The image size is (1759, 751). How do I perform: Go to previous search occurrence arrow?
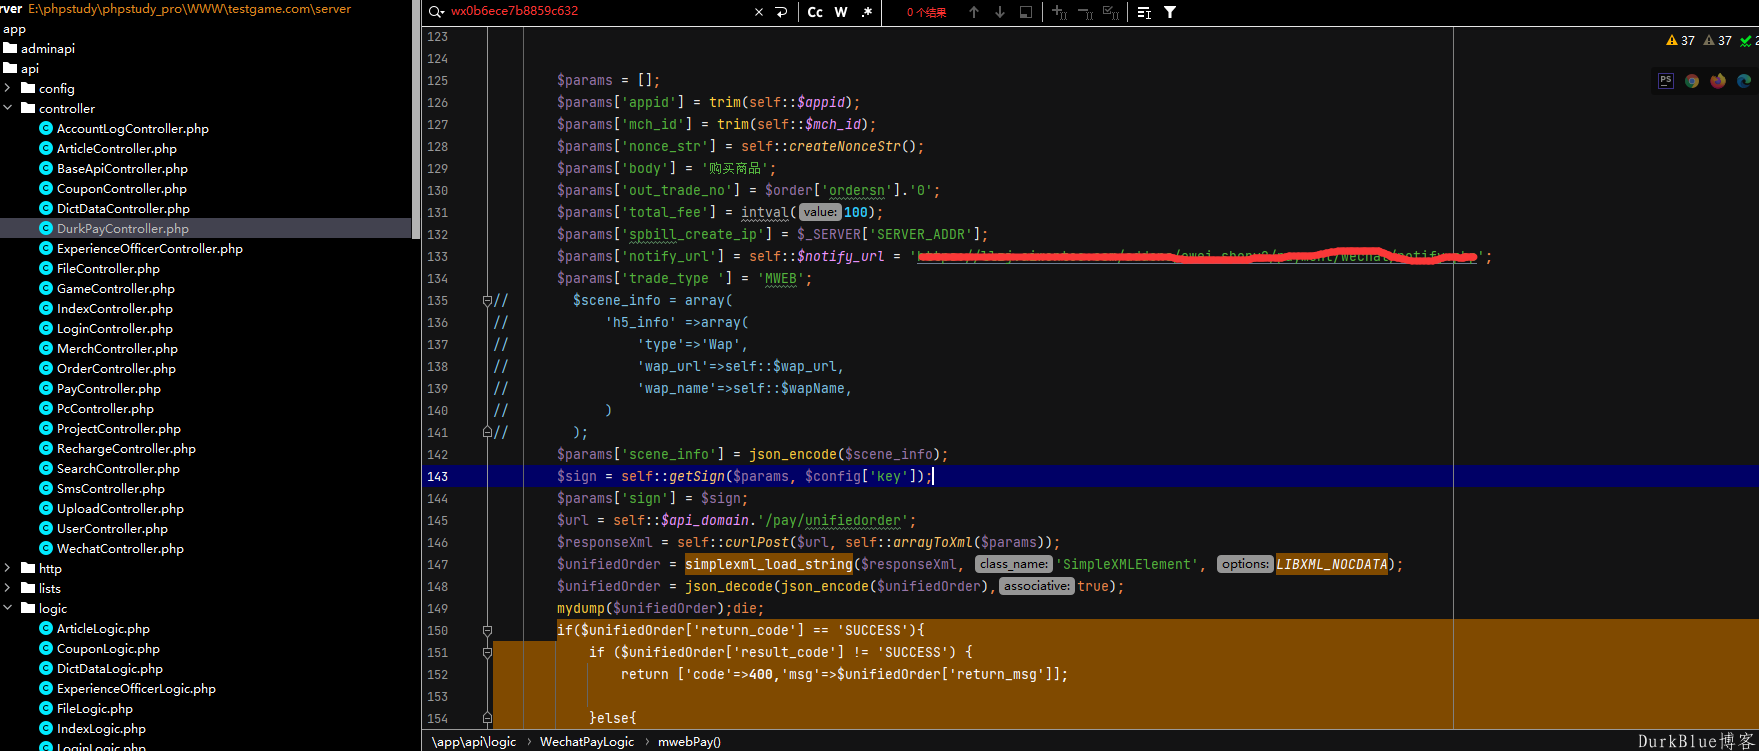(x=974, y=12)
